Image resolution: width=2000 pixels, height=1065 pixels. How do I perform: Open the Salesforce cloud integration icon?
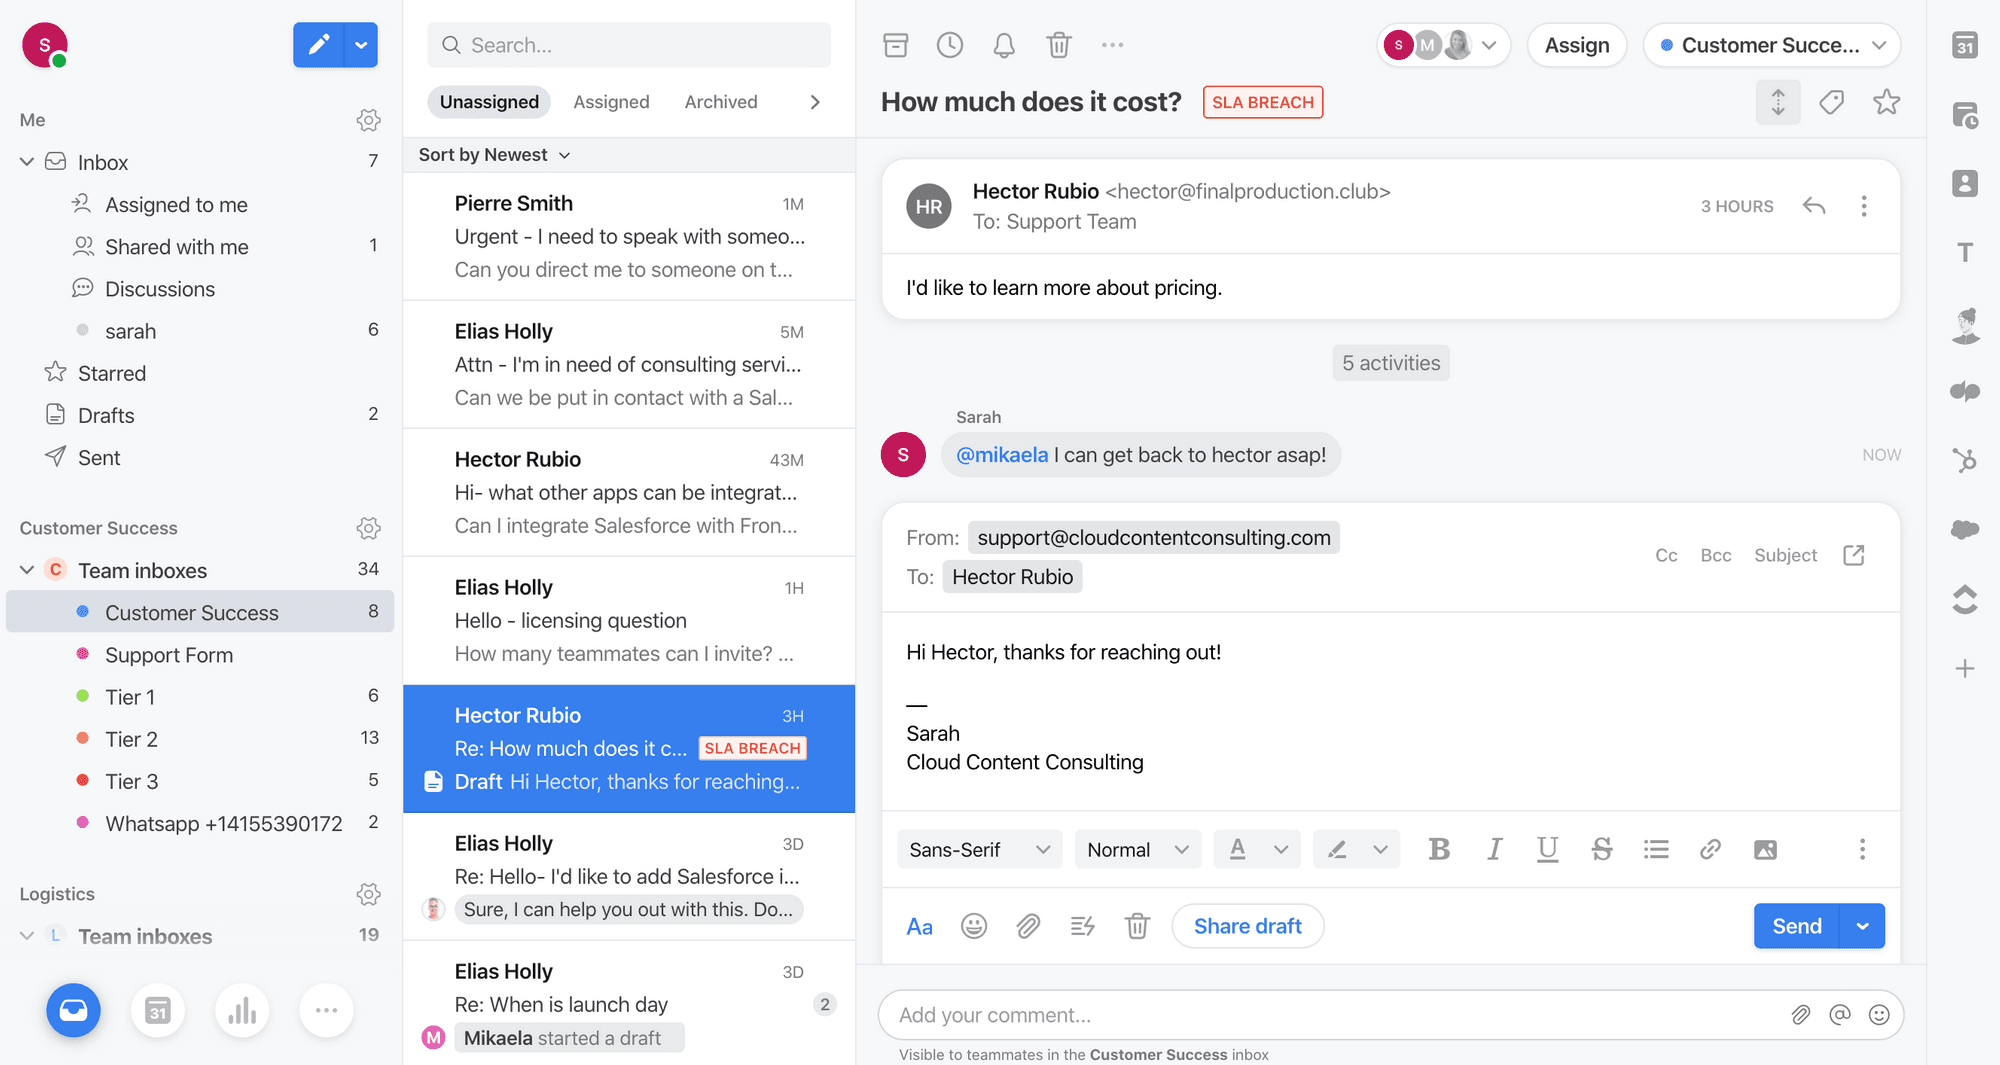1964,529
